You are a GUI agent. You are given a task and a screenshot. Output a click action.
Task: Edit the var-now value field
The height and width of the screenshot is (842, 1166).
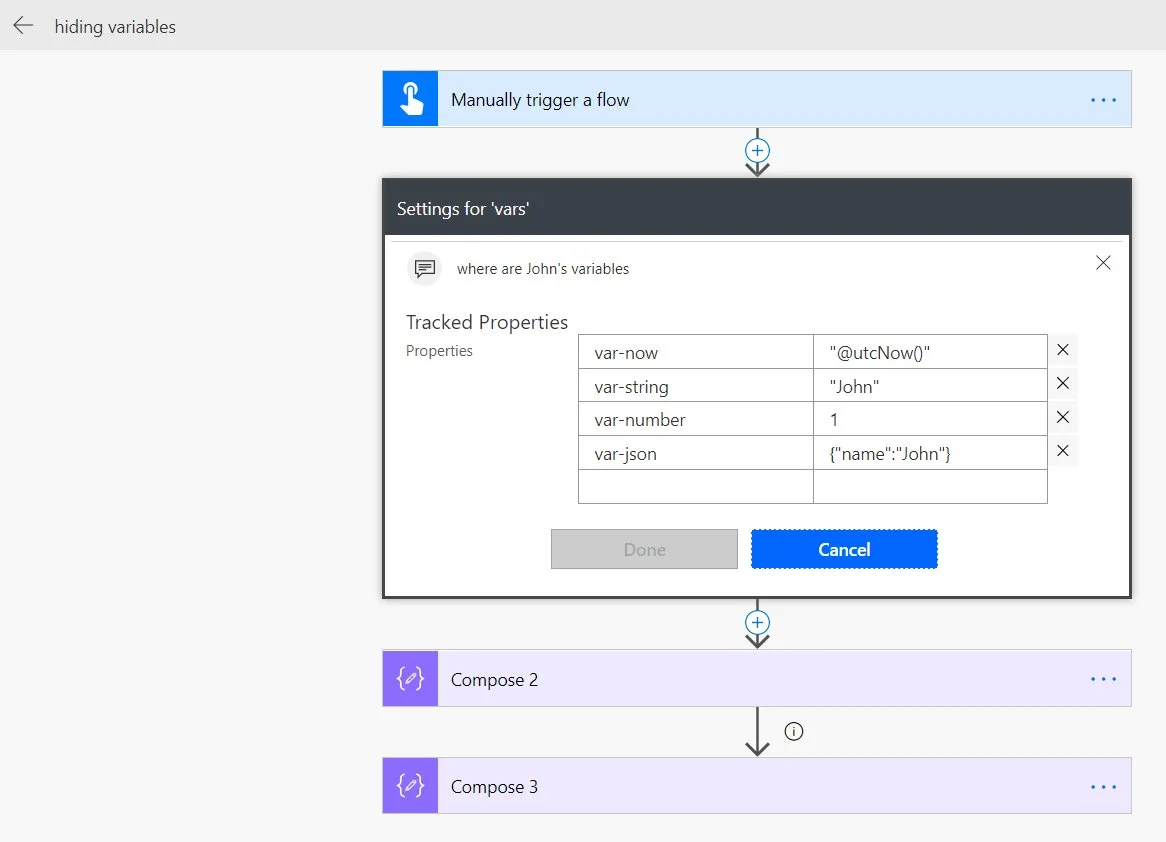929,352
